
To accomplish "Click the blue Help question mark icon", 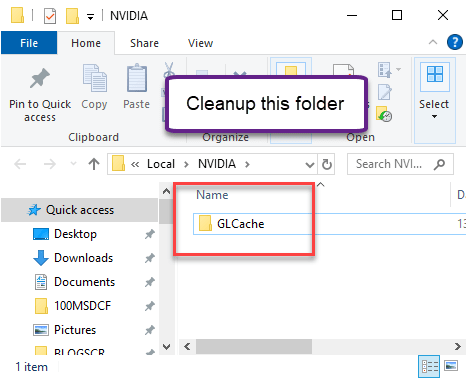I will pos(455,42).
